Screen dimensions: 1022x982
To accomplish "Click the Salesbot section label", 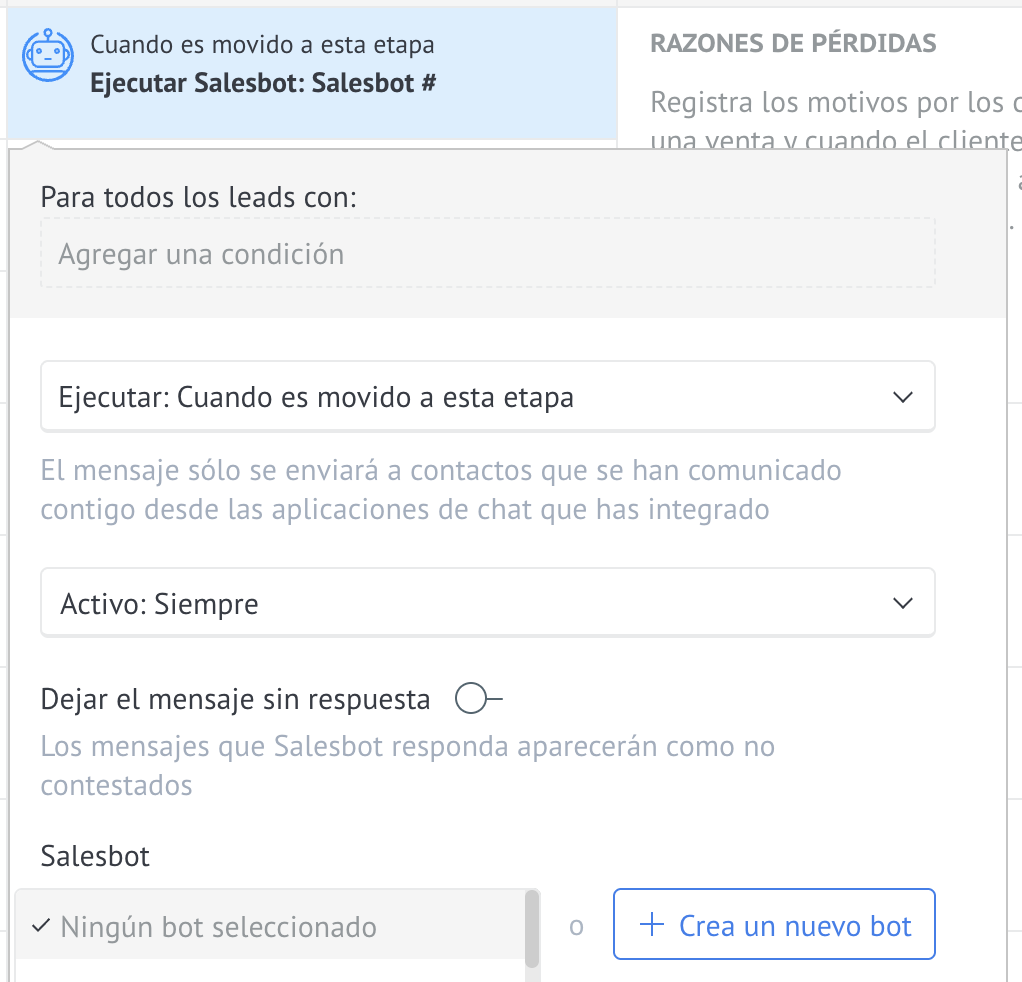I will (x=95, y=856).
